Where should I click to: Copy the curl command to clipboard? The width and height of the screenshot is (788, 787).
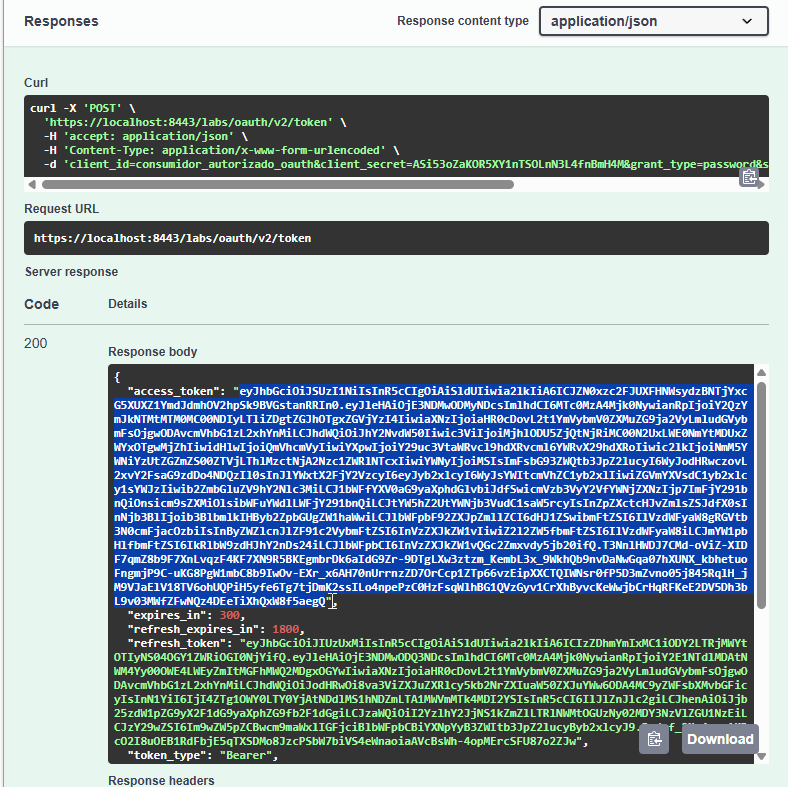pyautogui.click(x=748, y=176)
